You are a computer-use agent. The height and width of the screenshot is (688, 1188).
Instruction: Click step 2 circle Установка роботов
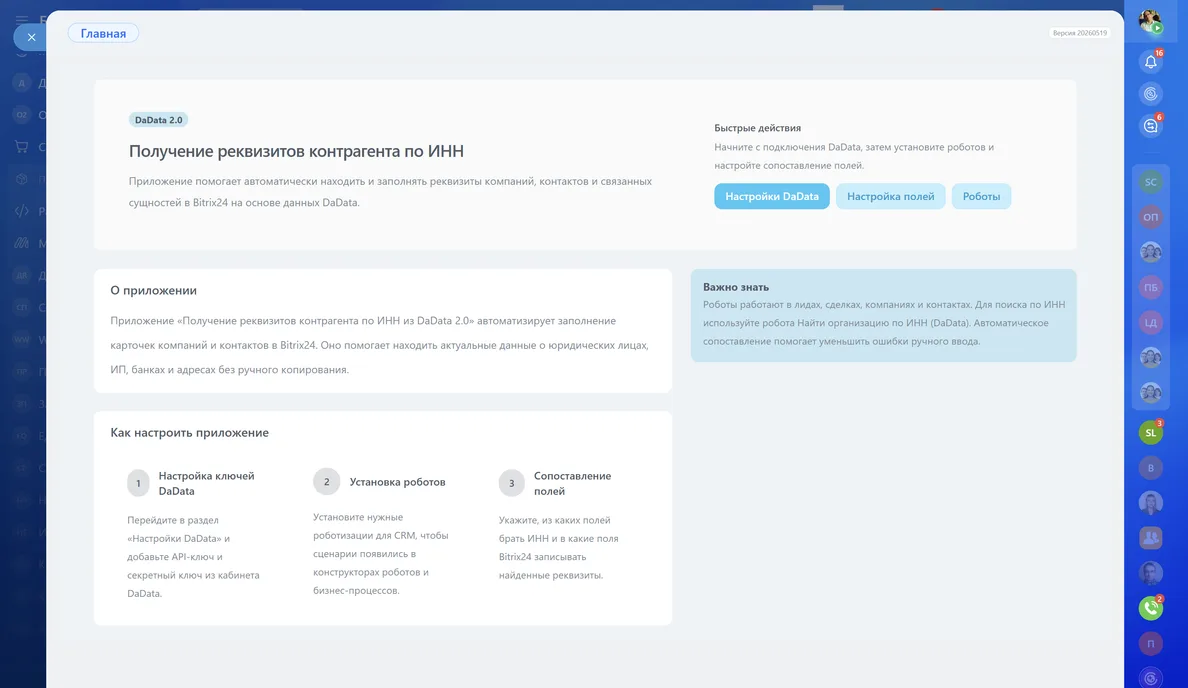pyautogui.click(x=327, y=482)
